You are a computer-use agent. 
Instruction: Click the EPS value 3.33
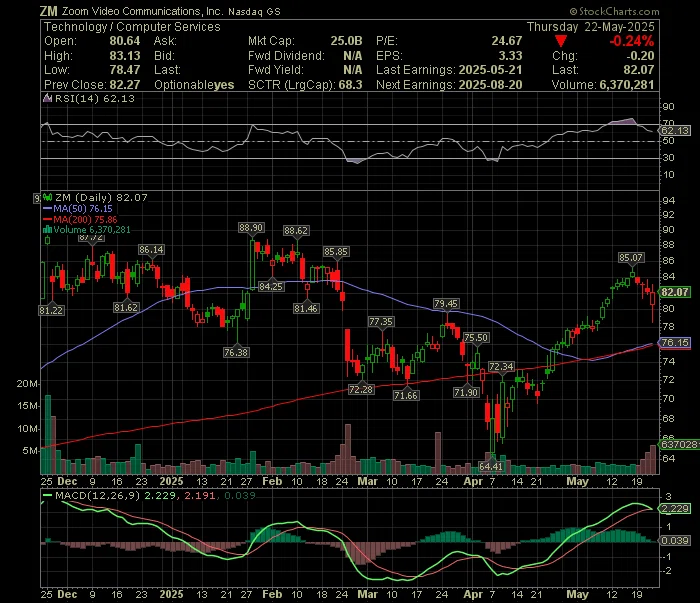(x=510, y=56)
